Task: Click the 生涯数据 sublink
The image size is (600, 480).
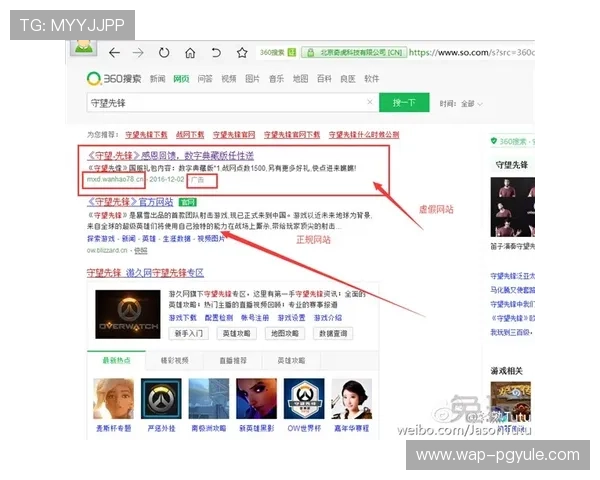Action: coord(177,238)
